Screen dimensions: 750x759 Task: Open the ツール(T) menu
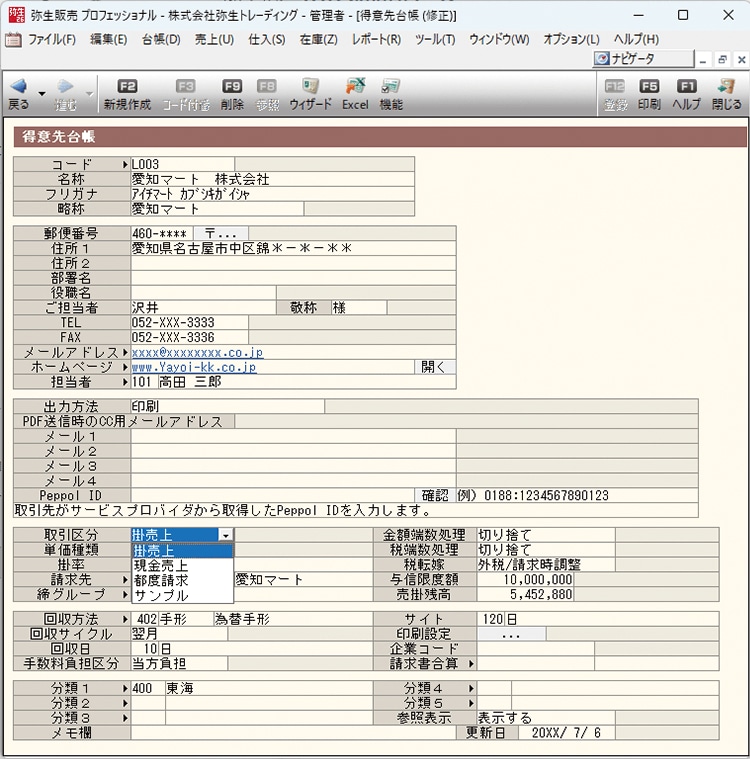(x=435, y=39)
